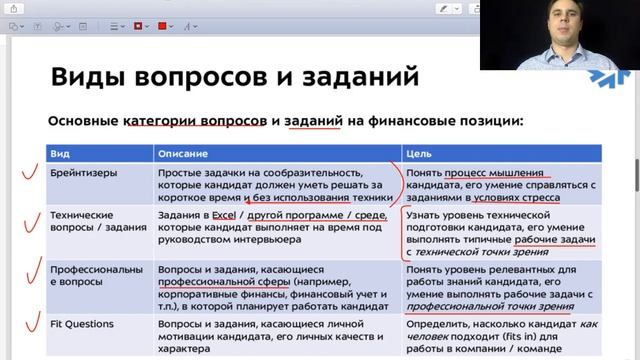Click the goal 'Понять процесс мышления кандидата'

[501, 185]
